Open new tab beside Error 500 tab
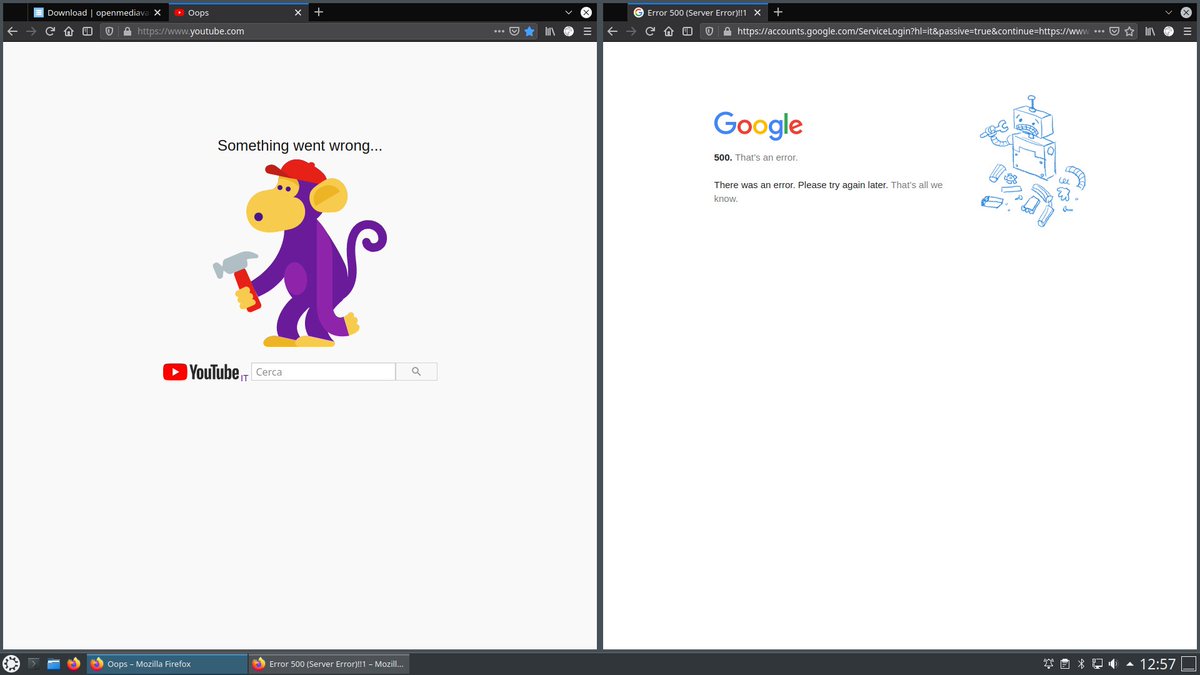The width and height of the screenshot is (1200, 675). [x=778, y=12]
